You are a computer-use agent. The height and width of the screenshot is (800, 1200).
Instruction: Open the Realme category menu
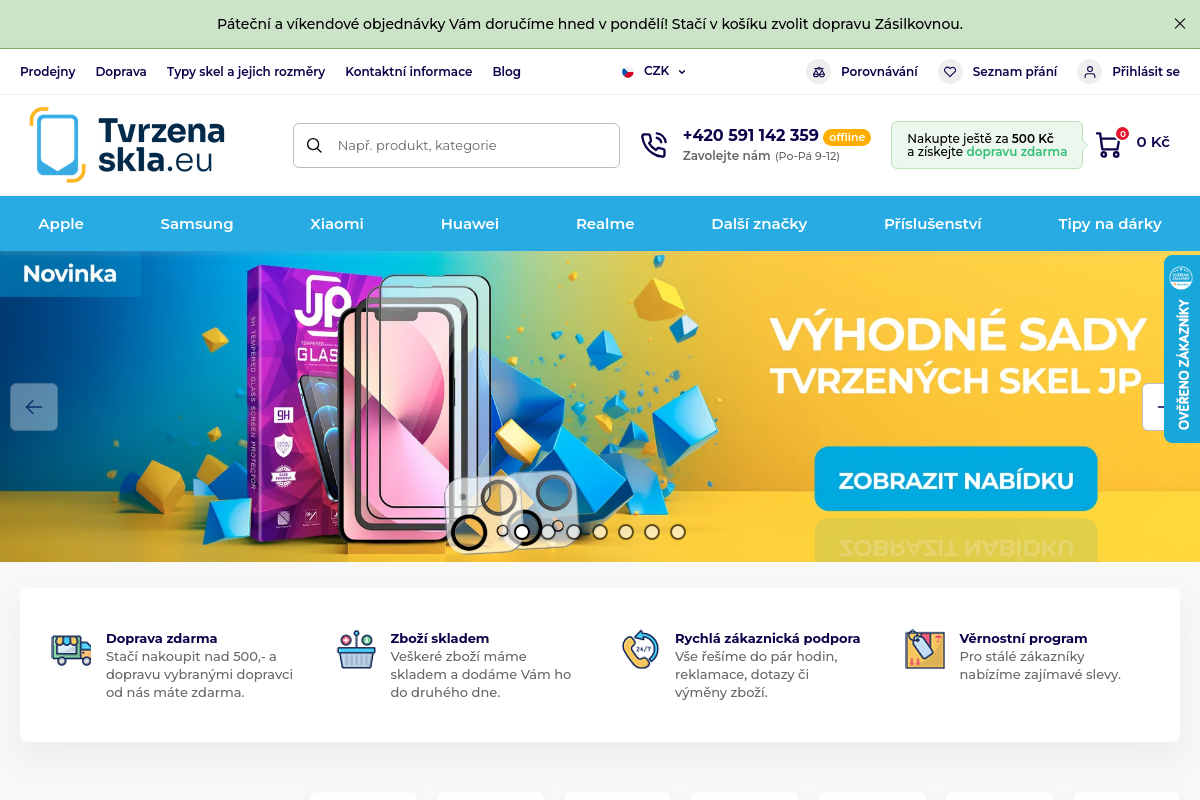[605, 224]
